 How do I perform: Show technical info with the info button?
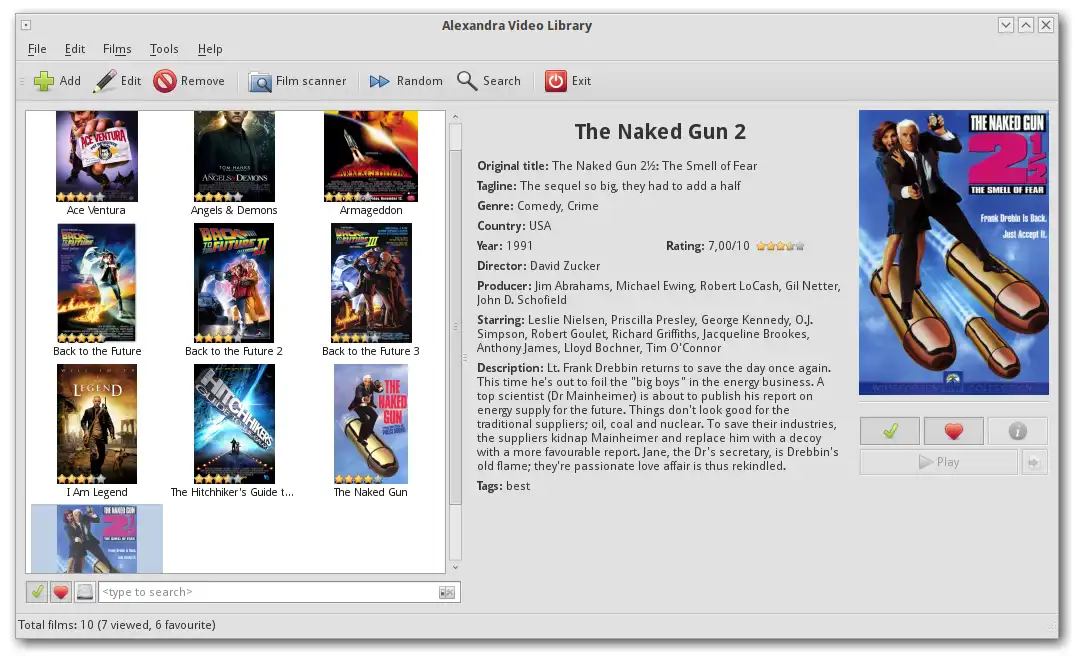1018,431
